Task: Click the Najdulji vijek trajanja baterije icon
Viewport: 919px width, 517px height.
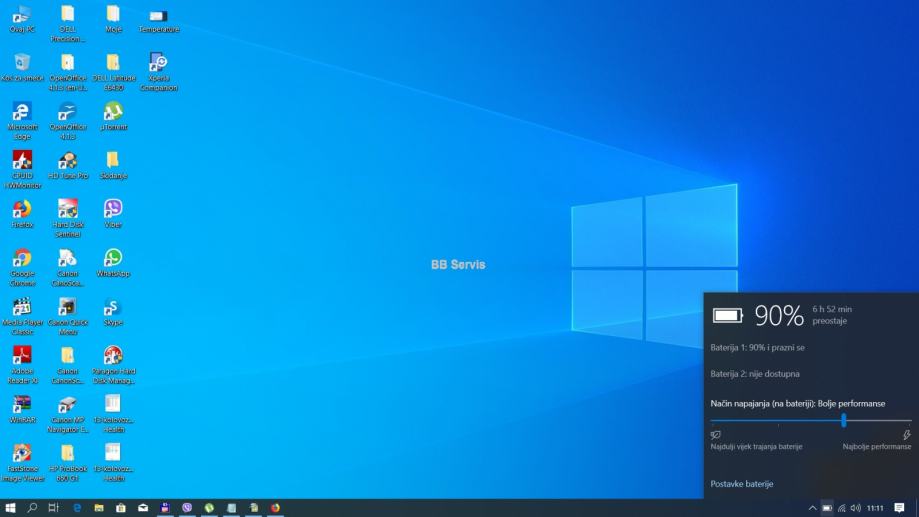Action: point(716,435)
